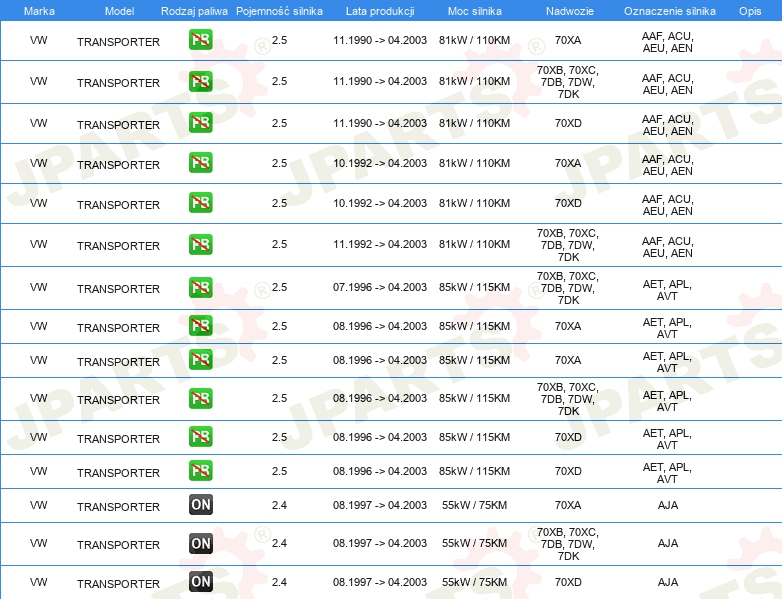
Task: Click the ON diesel icon in the 70XB, 70XC row
Action: pos(200,543)
